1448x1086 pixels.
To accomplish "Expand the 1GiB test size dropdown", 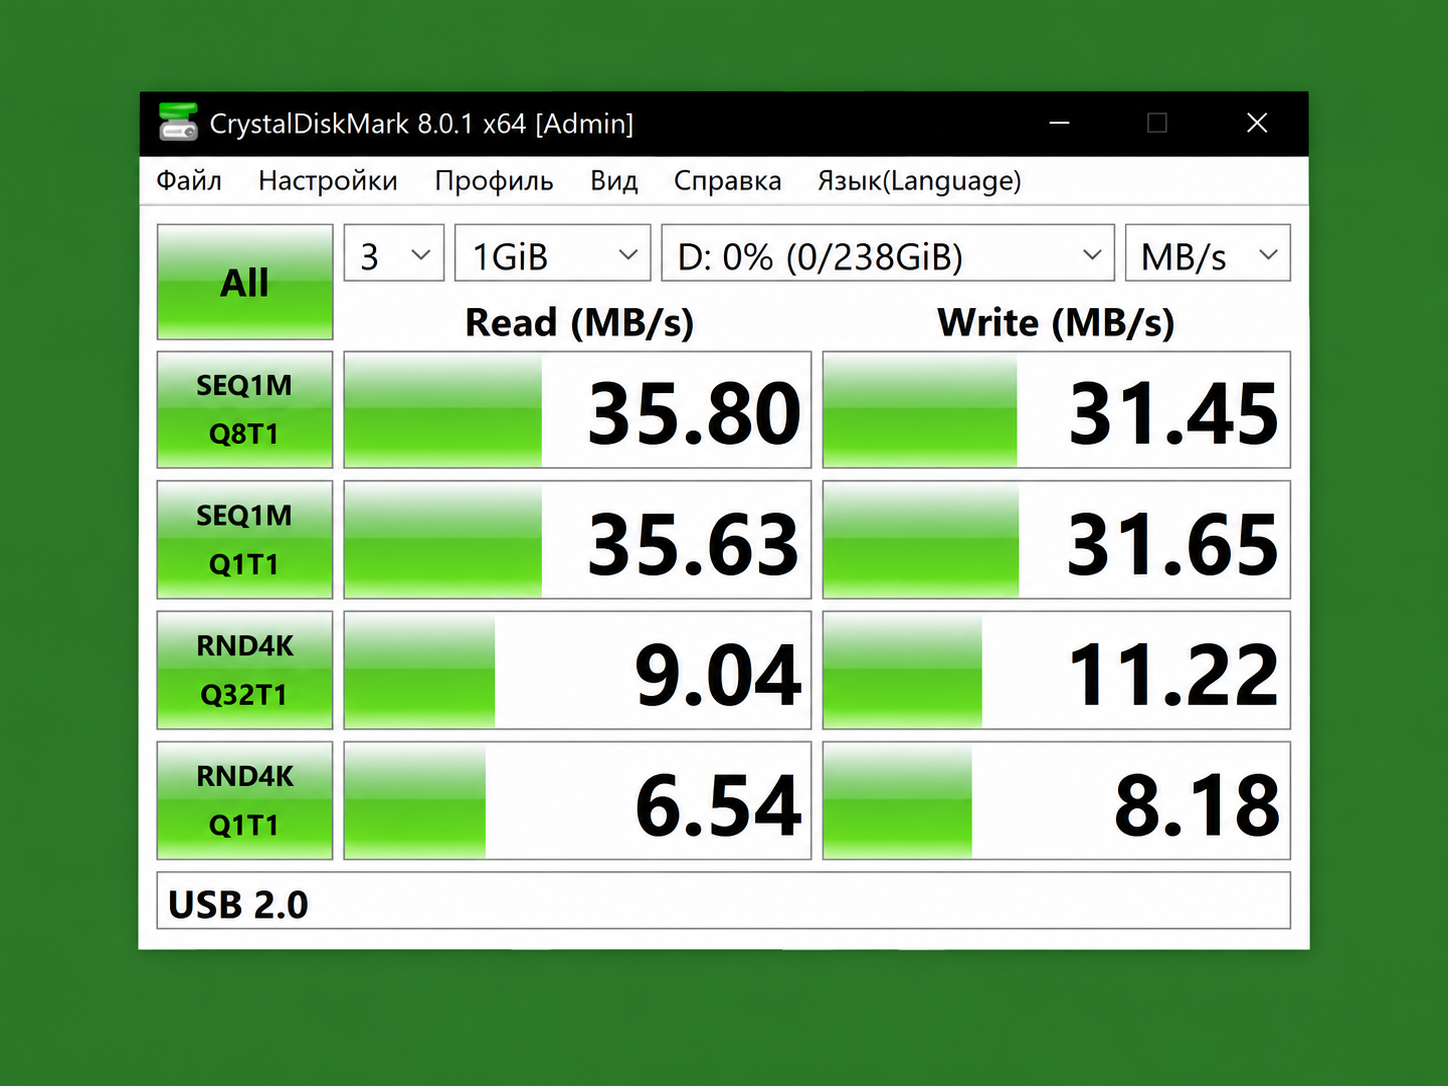I will 553,253.
